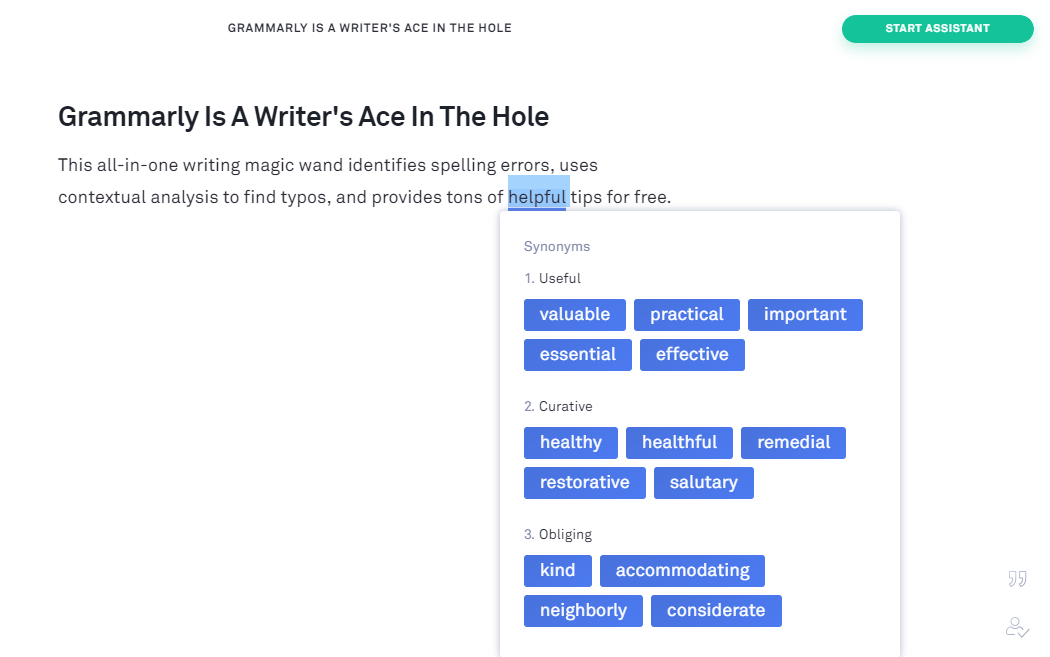This screenshot has width=1050, height=657.
Task: Replace with synonym "essential"
Action: pos(577,355)
